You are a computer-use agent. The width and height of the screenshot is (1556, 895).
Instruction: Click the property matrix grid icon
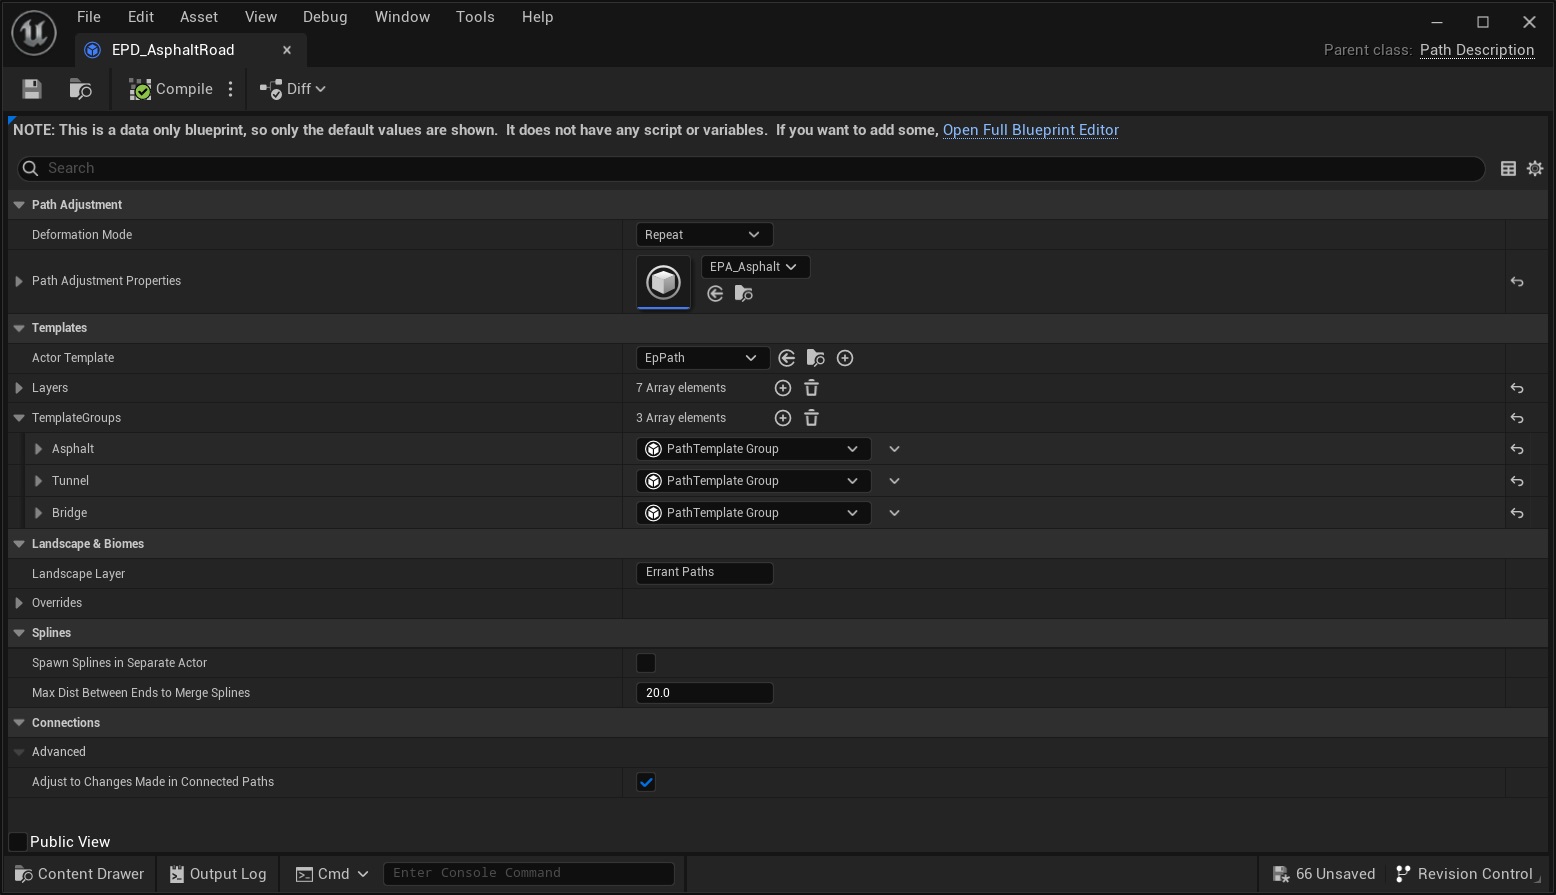[x=1508, y=169]
